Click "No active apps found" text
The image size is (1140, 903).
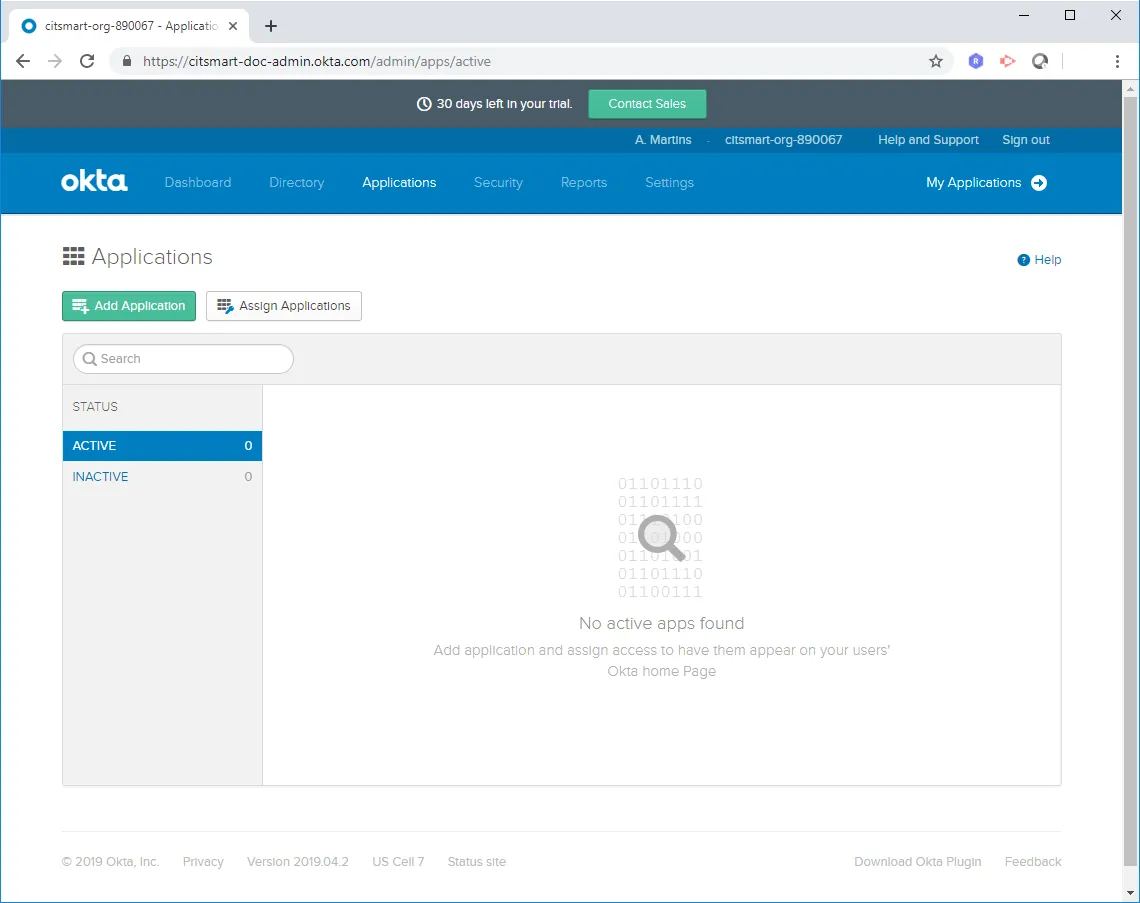(662, 623)
